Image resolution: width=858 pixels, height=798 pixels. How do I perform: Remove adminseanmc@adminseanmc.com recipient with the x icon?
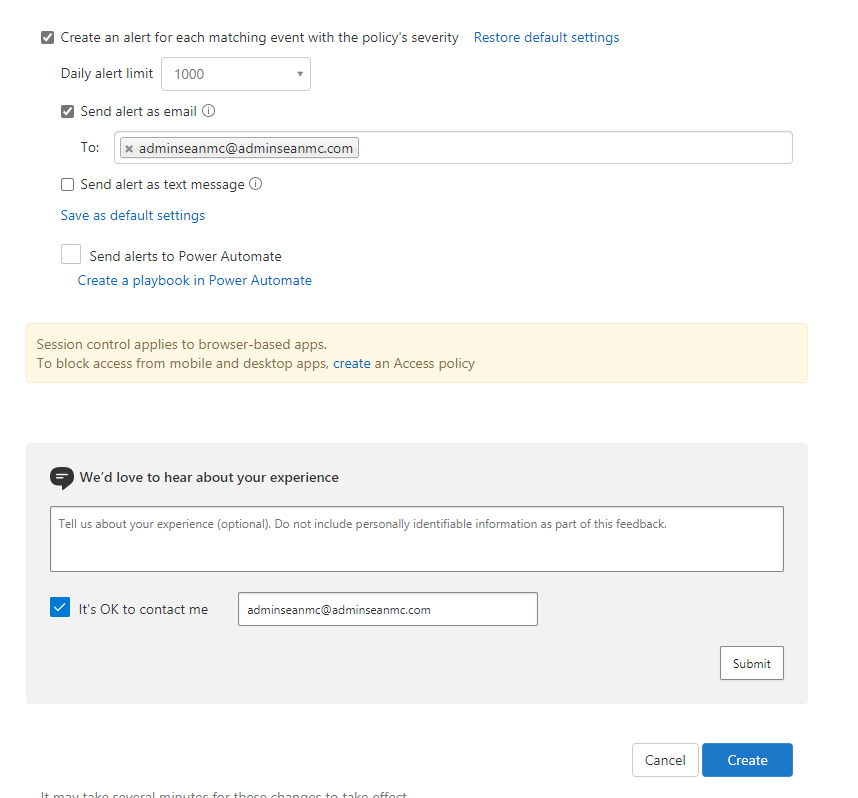coord(129,149)
